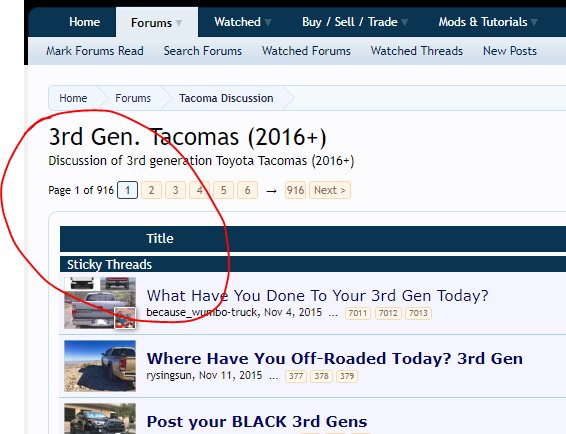566x434 pixels.
Task: Jump to last page 916
Action: (295, 190)
